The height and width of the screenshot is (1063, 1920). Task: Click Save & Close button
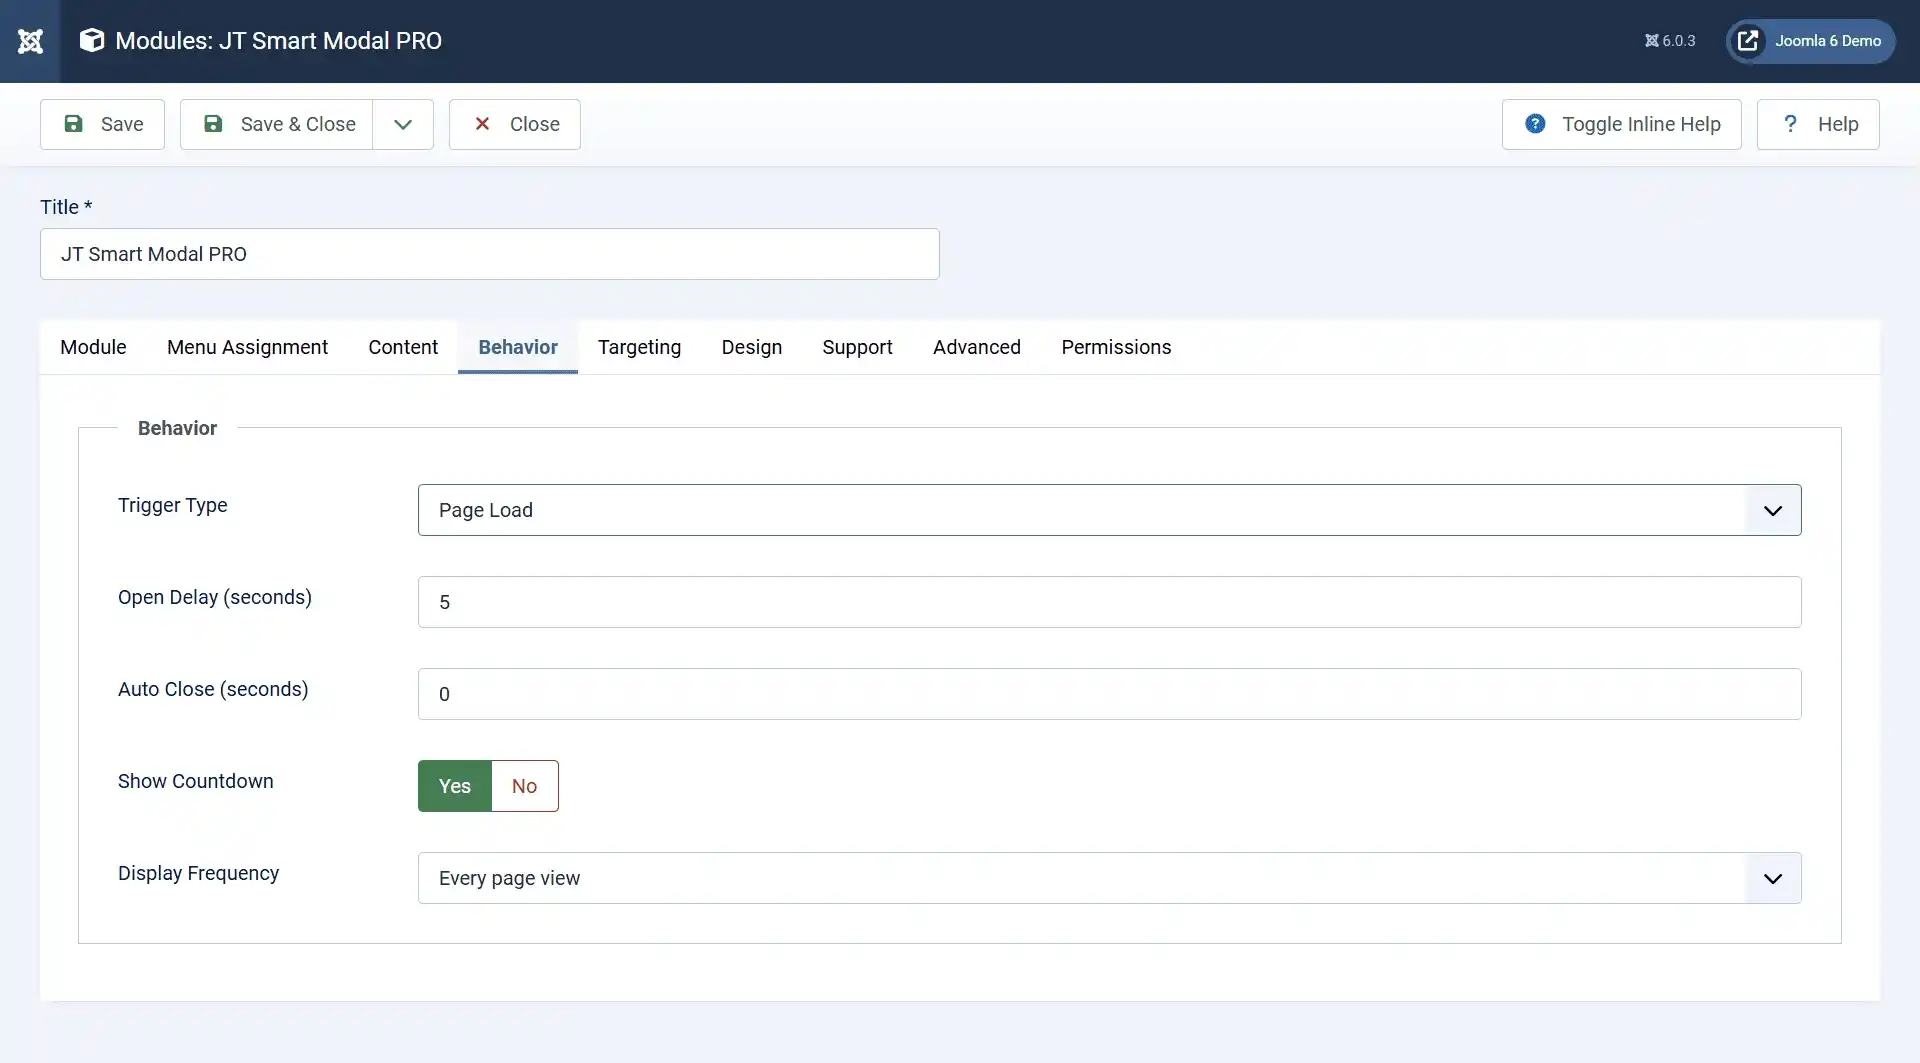point(277,124)
